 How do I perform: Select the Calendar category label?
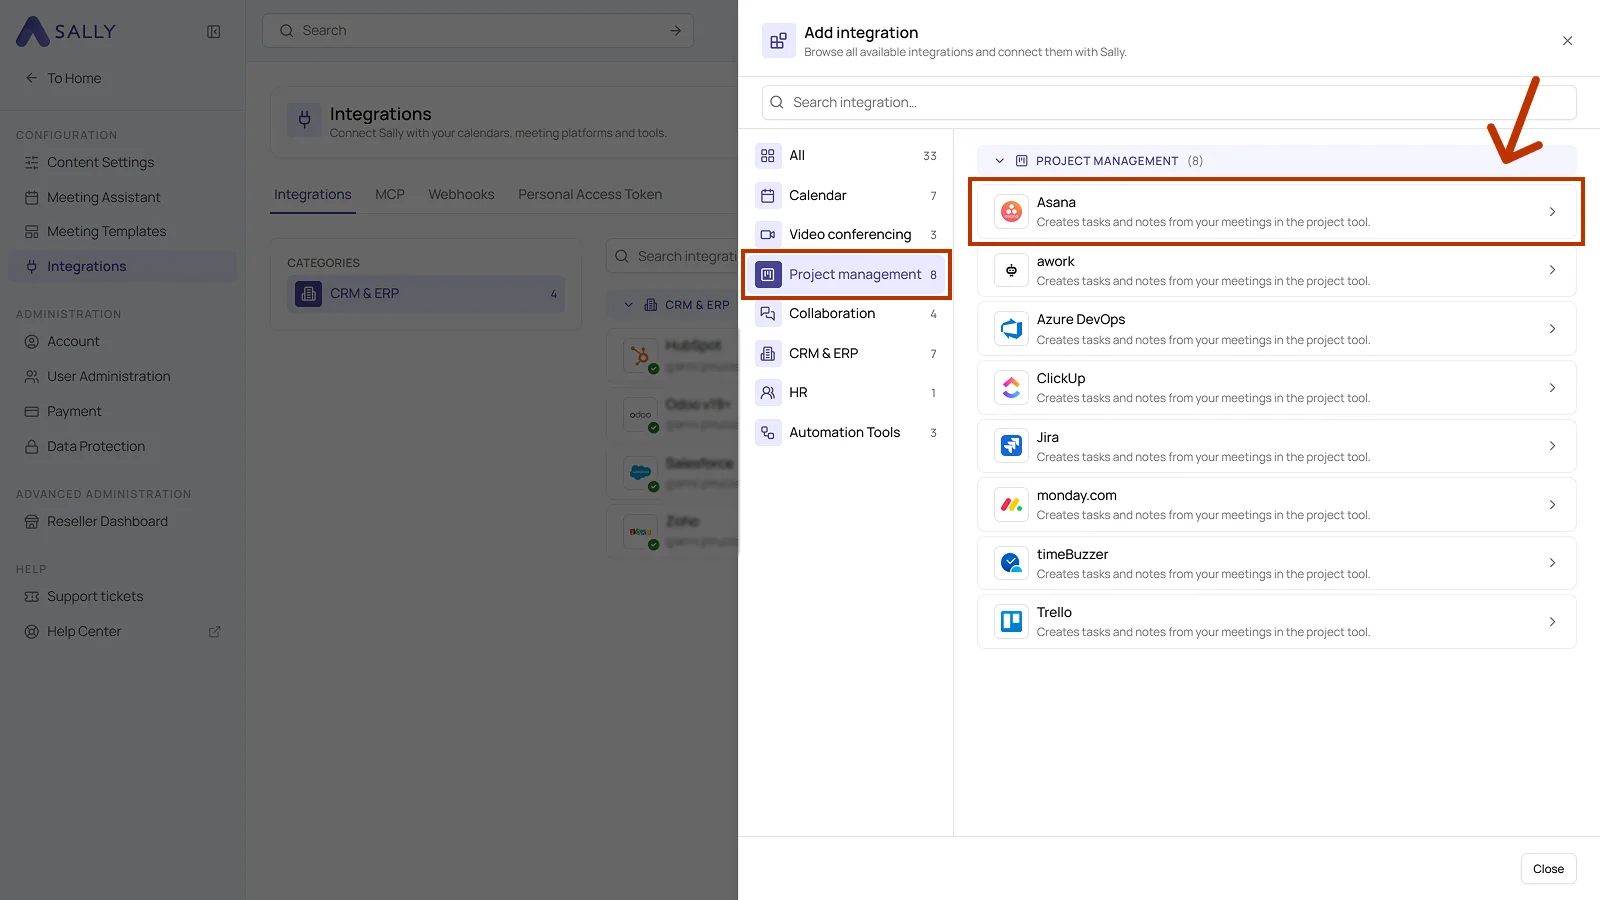click(x=818, y=195)
